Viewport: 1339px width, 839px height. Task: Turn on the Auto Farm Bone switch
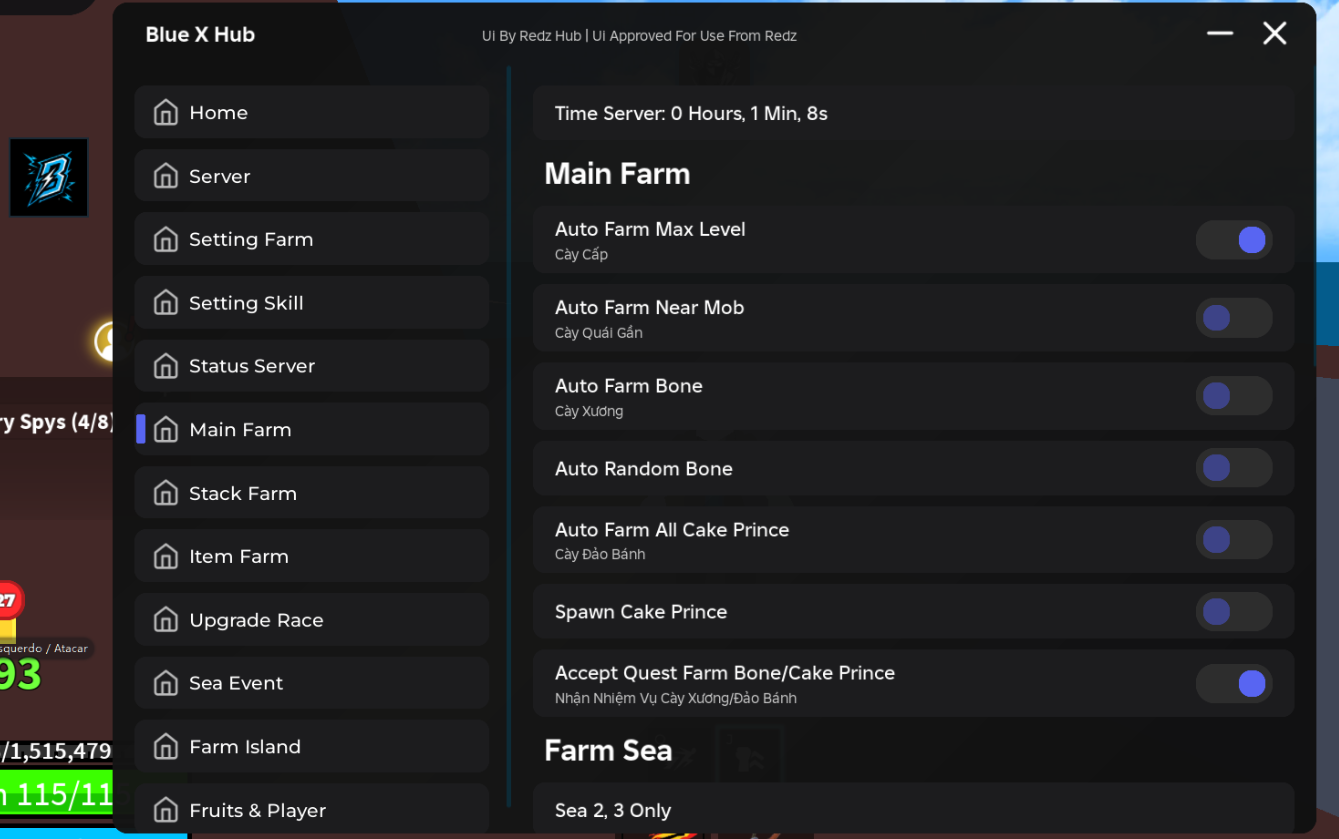point(1234,396)
